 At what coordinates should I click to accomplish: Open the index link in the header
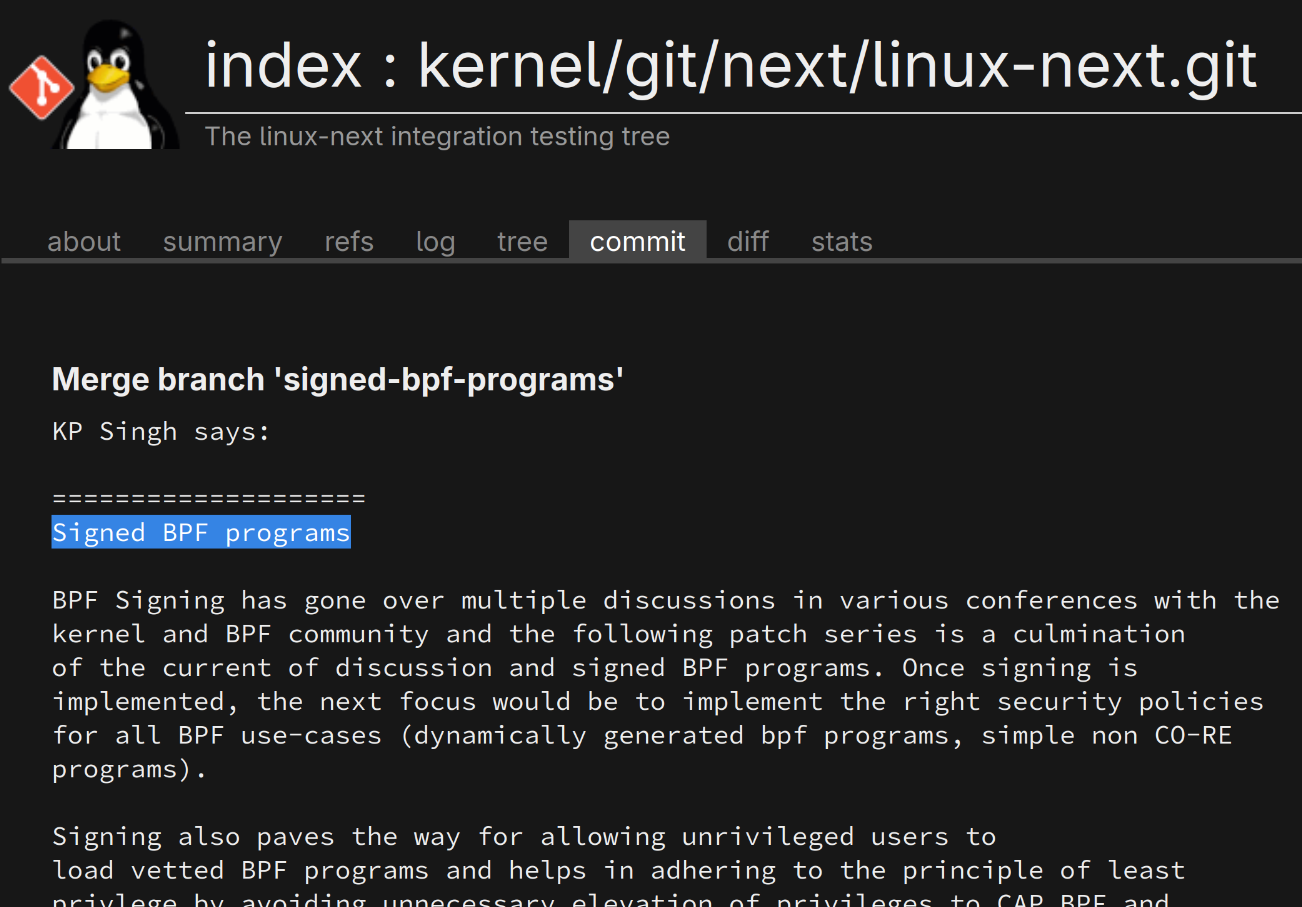click(283, 66)
